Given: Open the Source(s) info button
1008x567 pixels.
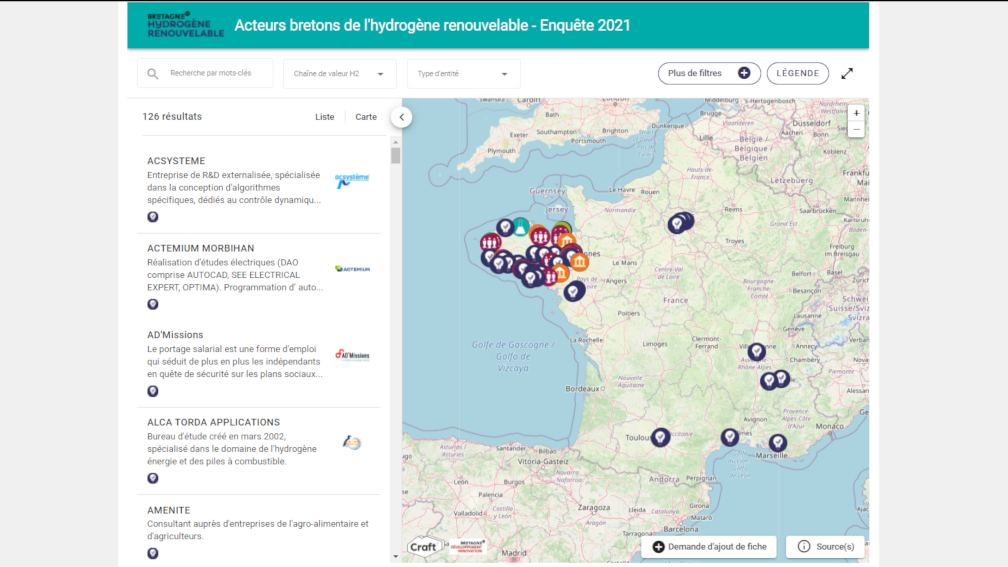Looking at the screenshot, I should click(x=825, y=546).
